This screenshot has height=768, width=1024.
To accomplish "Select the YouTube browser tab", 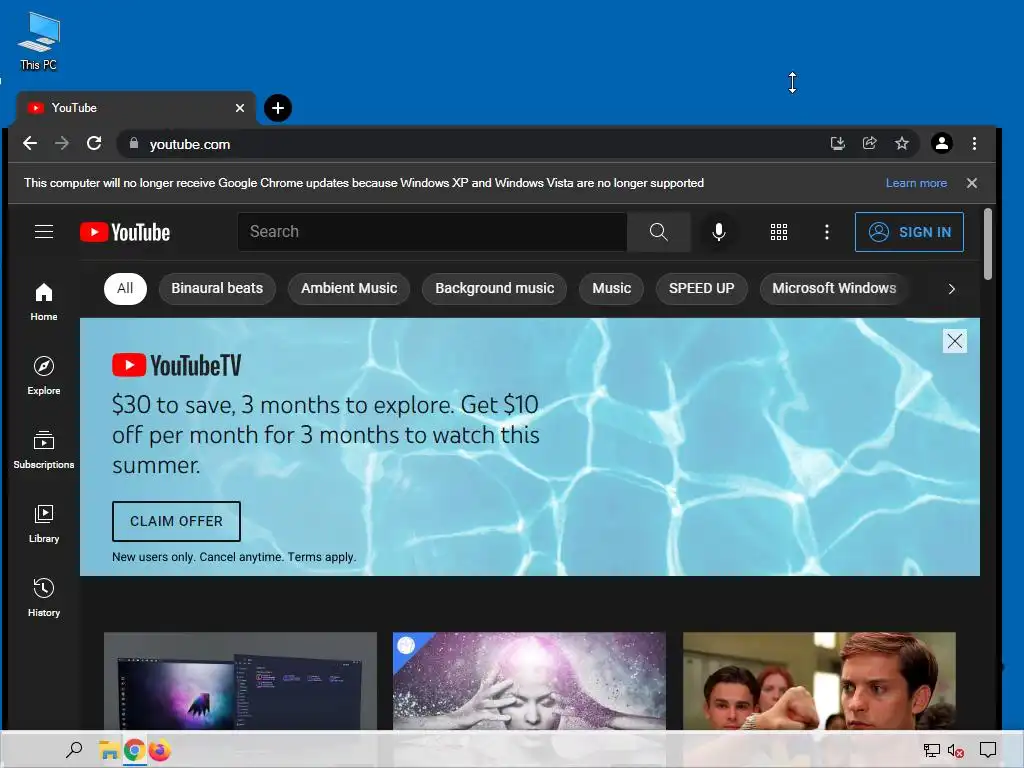I will (x=135, y=108).
